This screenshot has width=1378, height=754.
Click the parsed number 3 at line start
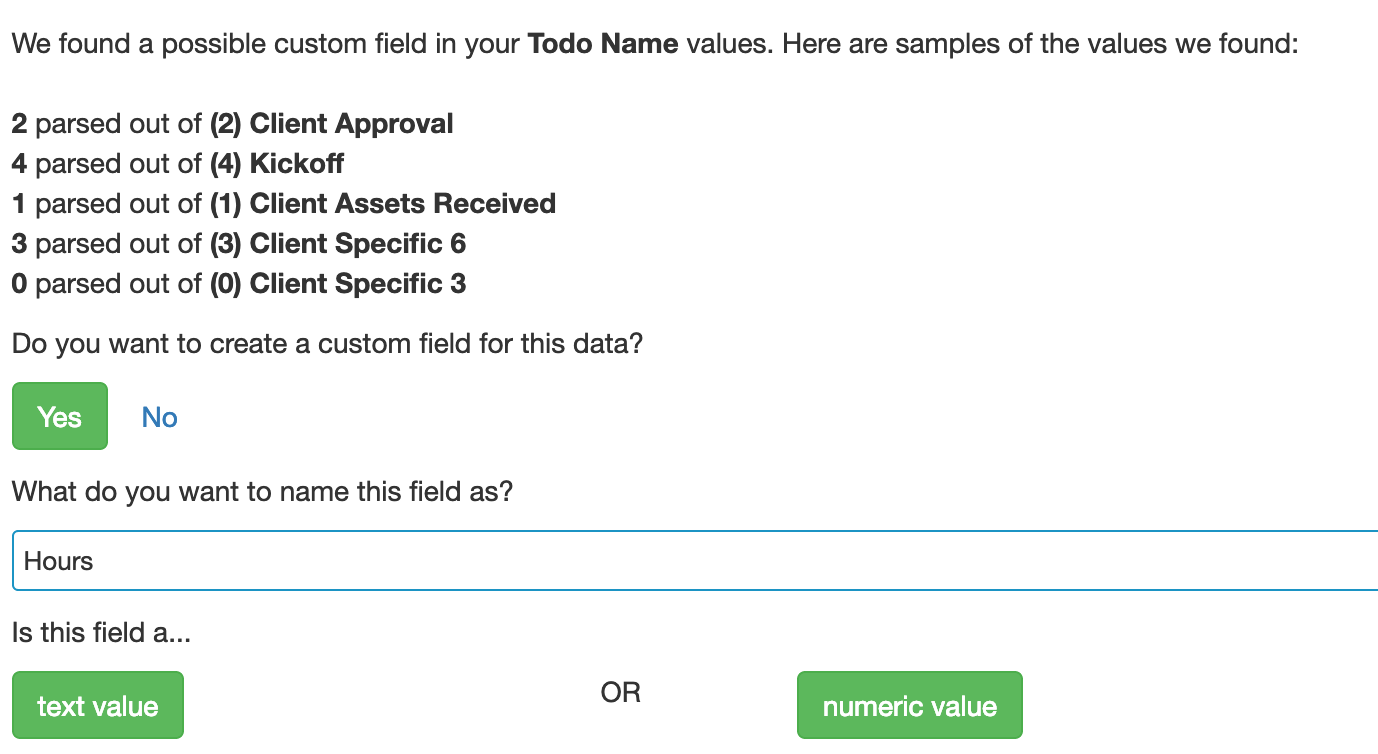click(19, 244)
